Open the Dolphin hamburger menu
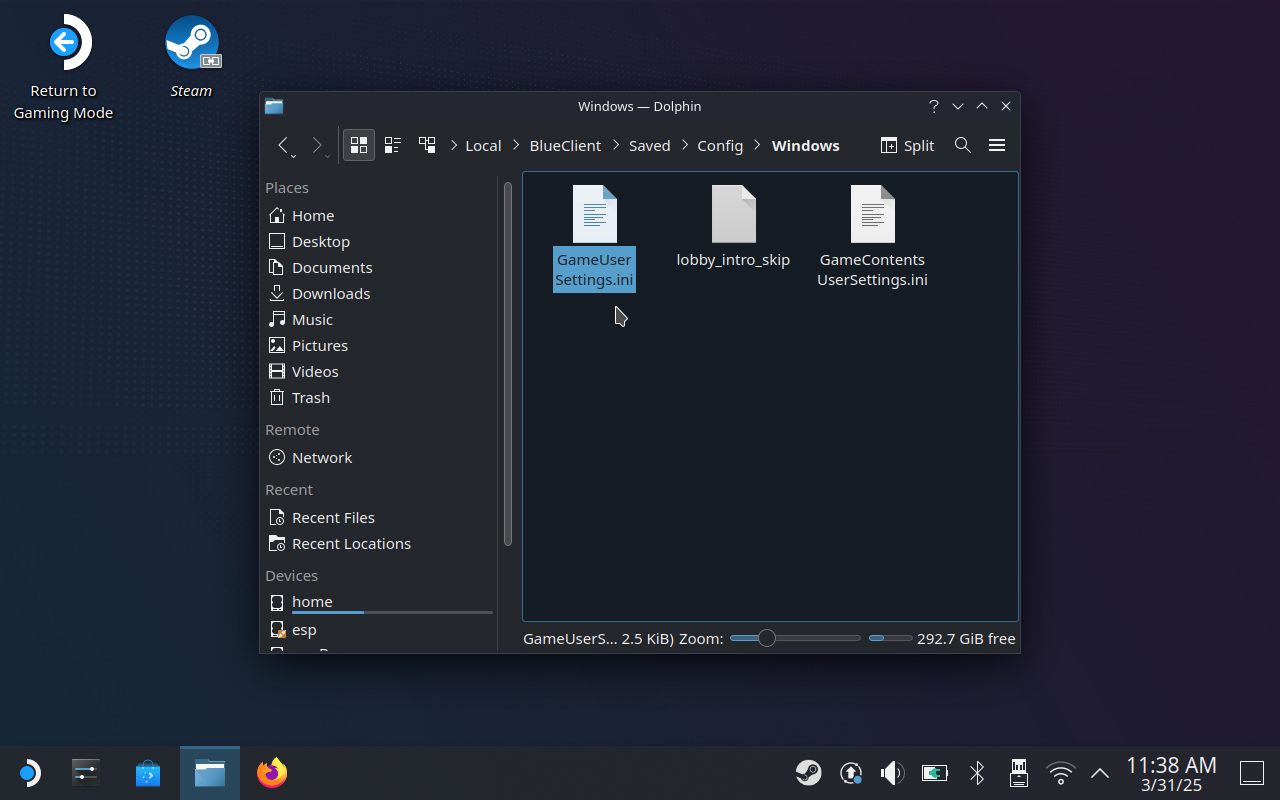This screenshot has height=800, width=1280. (x=997, y=145)
